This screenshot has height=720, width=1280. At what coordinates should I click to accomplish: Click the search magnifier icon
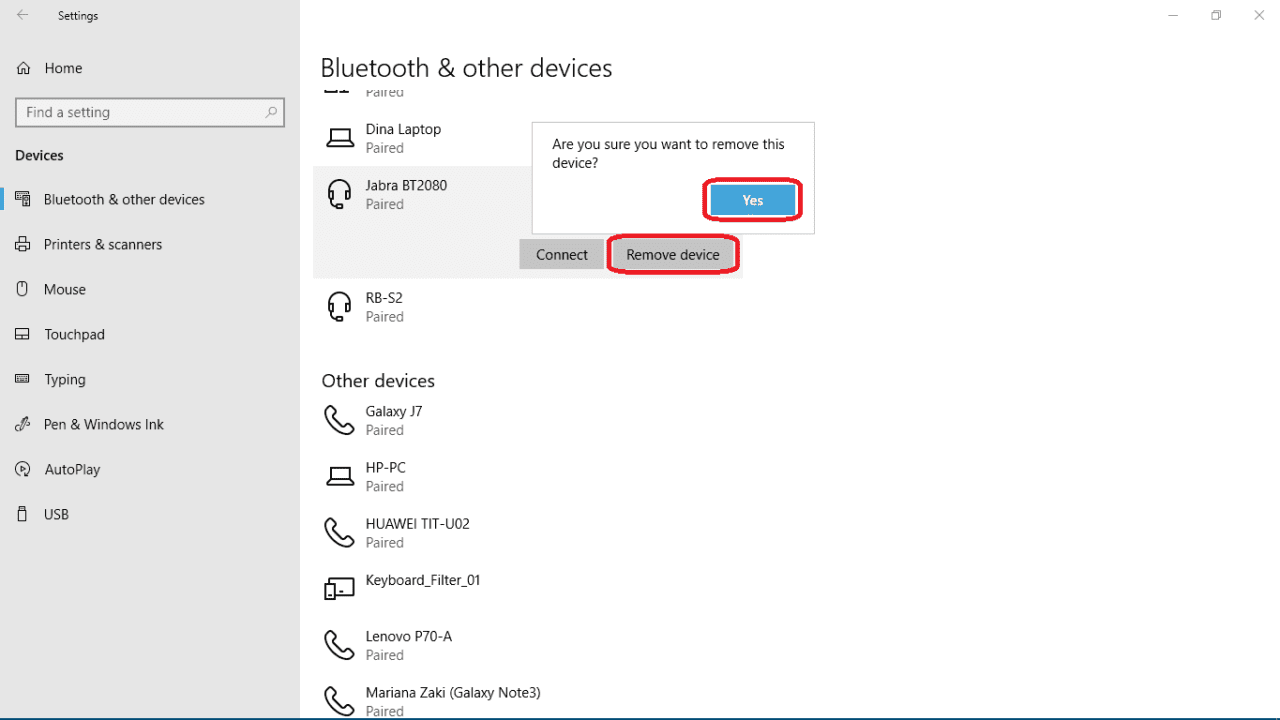click(x=271, y=112)
